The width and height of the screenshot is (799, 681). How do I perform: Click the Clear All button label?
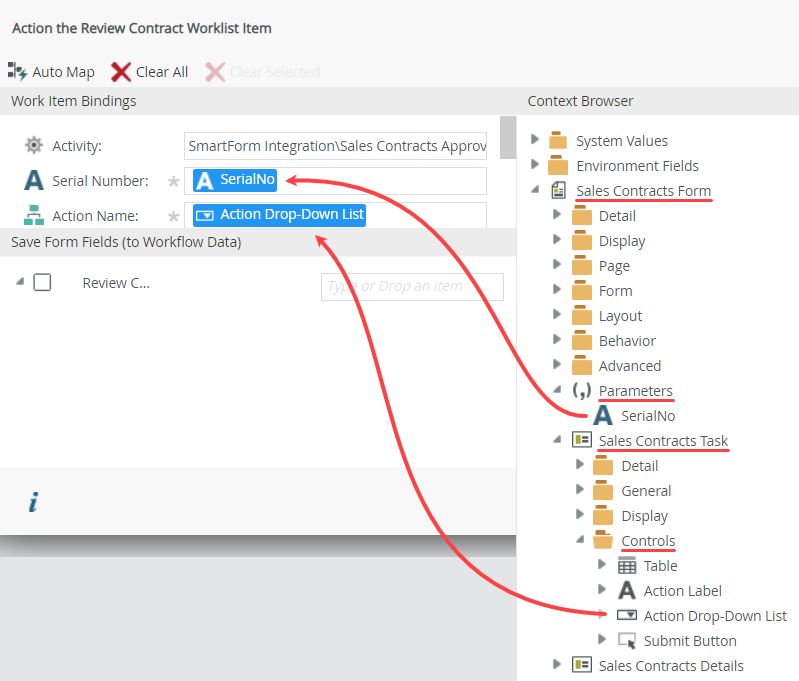pyautogui.click(x=162, y=72)
